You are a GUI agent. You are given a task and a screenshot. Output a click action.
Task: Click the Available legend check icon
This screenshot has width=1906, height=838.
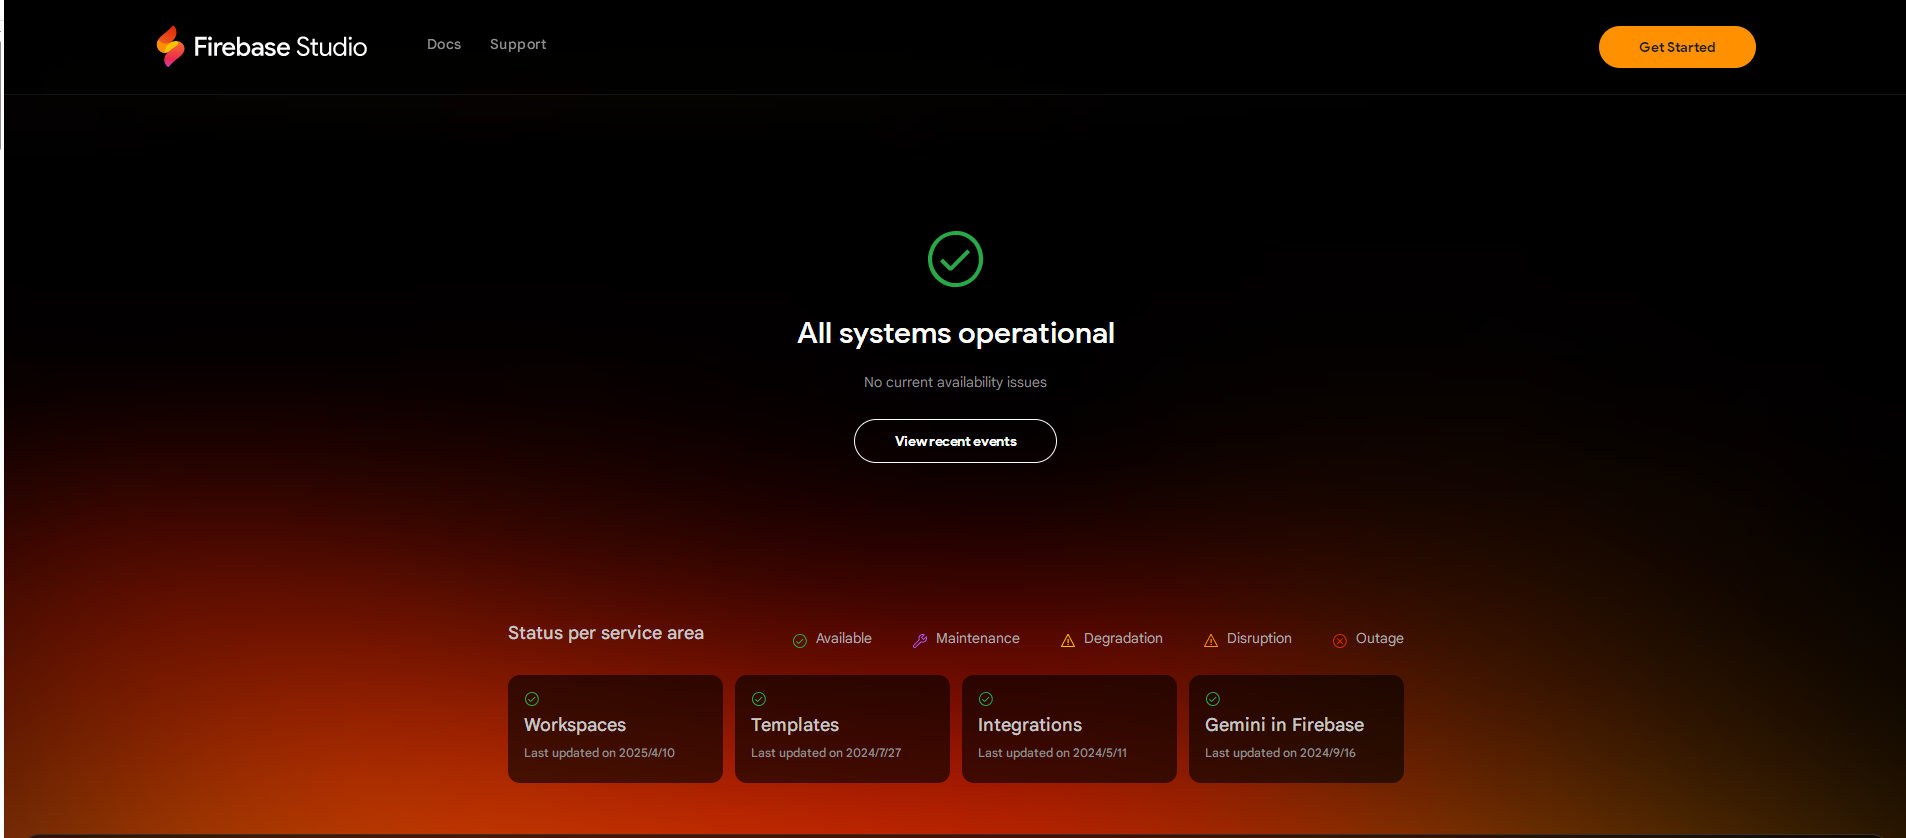click(800, 640)
